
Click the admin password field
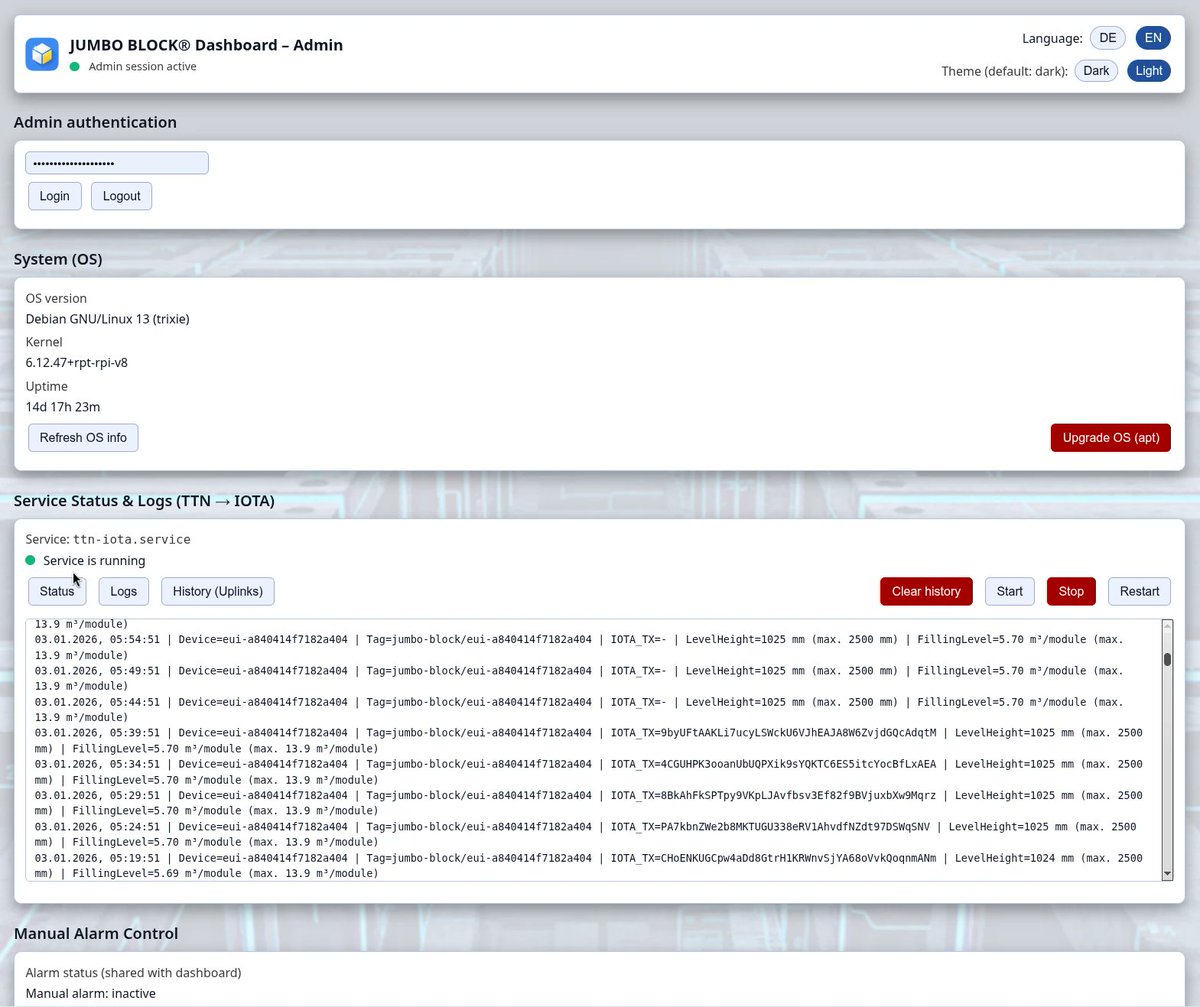coord(117,163)
